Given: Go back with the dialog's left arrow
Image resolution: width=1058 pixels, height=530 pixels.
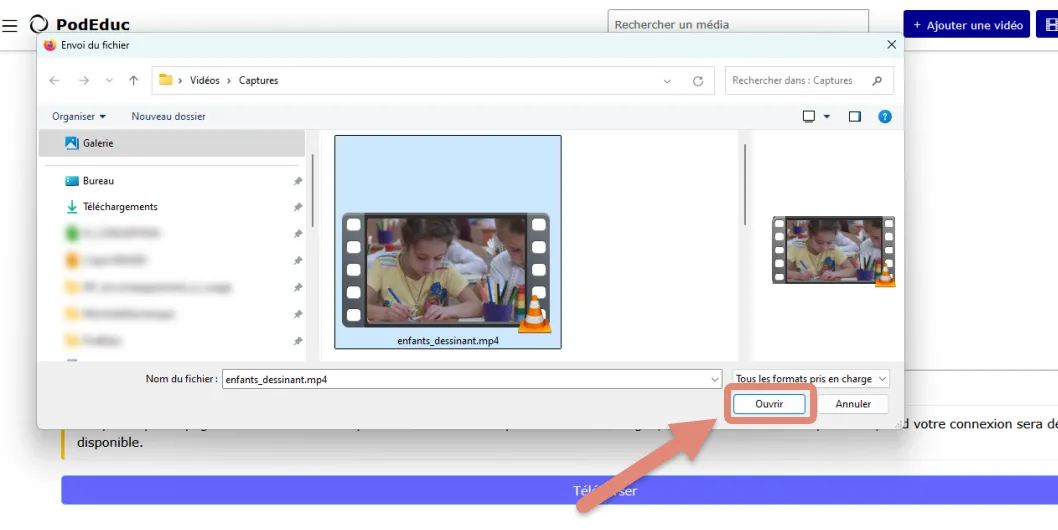Looking at the screenshot, I should 55,80.
